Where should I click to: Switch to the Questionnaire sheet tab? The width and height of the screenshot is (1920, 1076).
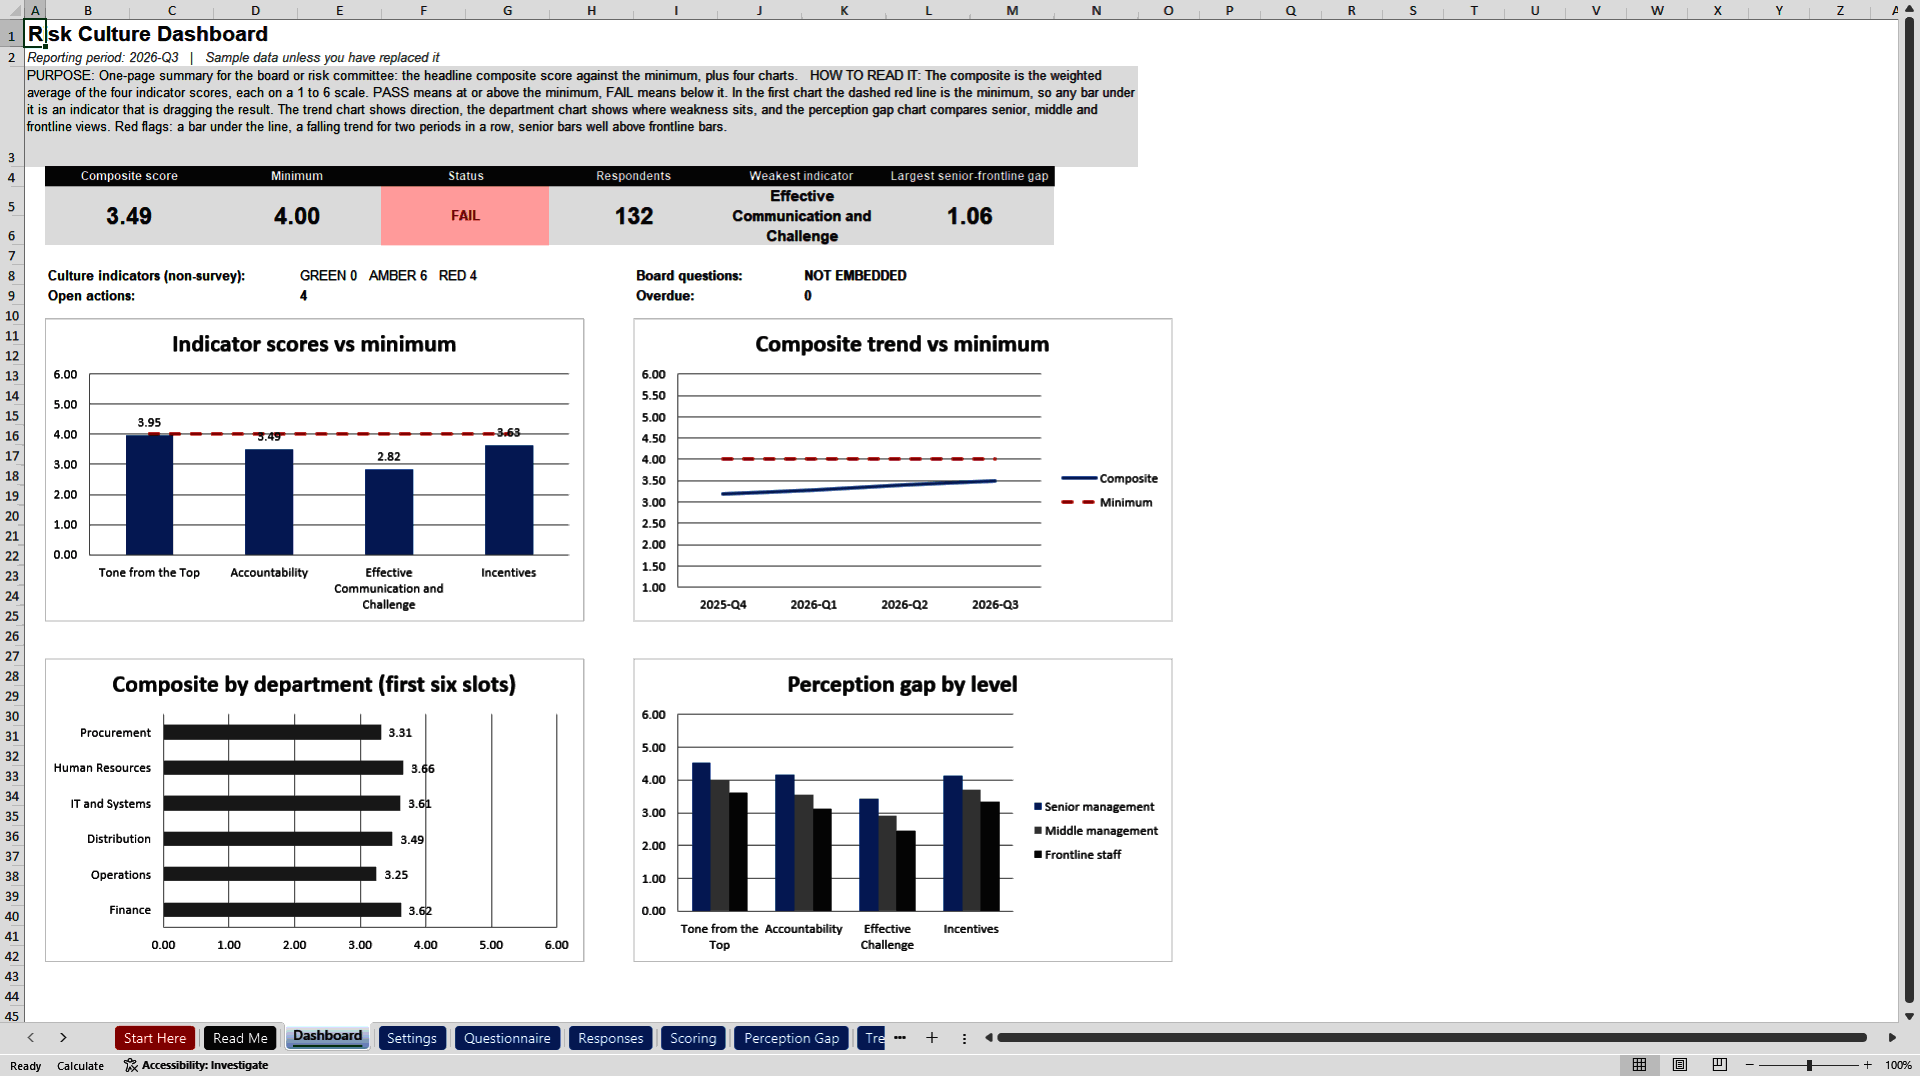point(507,1038)
